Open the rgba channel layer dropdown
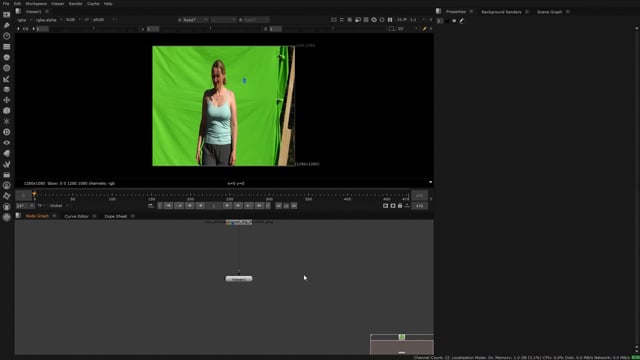640x360 pixels. tap(24, 20)
